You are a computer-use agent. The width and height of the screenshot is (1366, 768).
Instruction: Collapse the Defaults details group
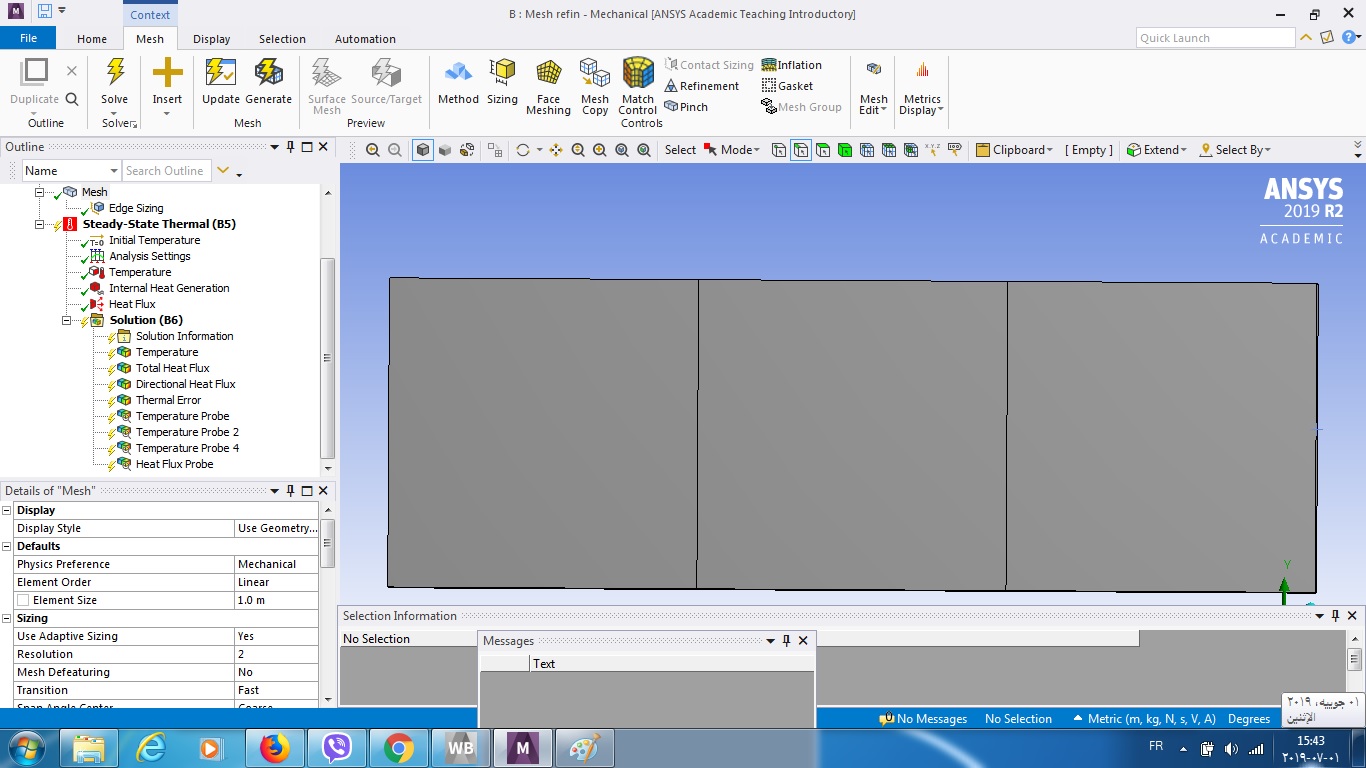[x=7, y=546]
